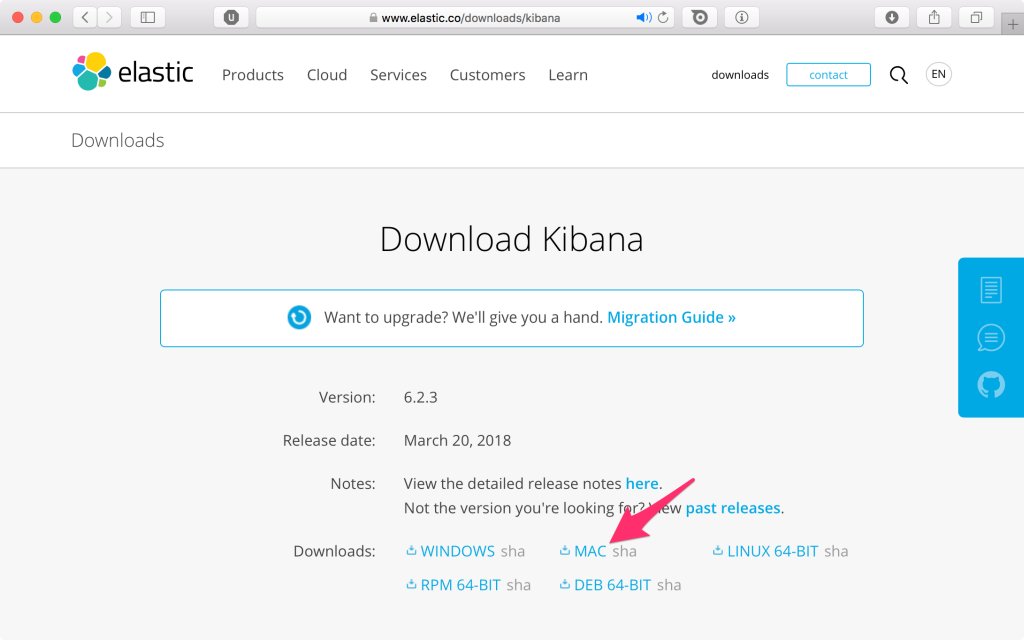Viewport: 1024px width, 640px height.
Task: Click the download icon next to RPM 64-BIT
Action: pyautogui.click(x=411, y=584)
